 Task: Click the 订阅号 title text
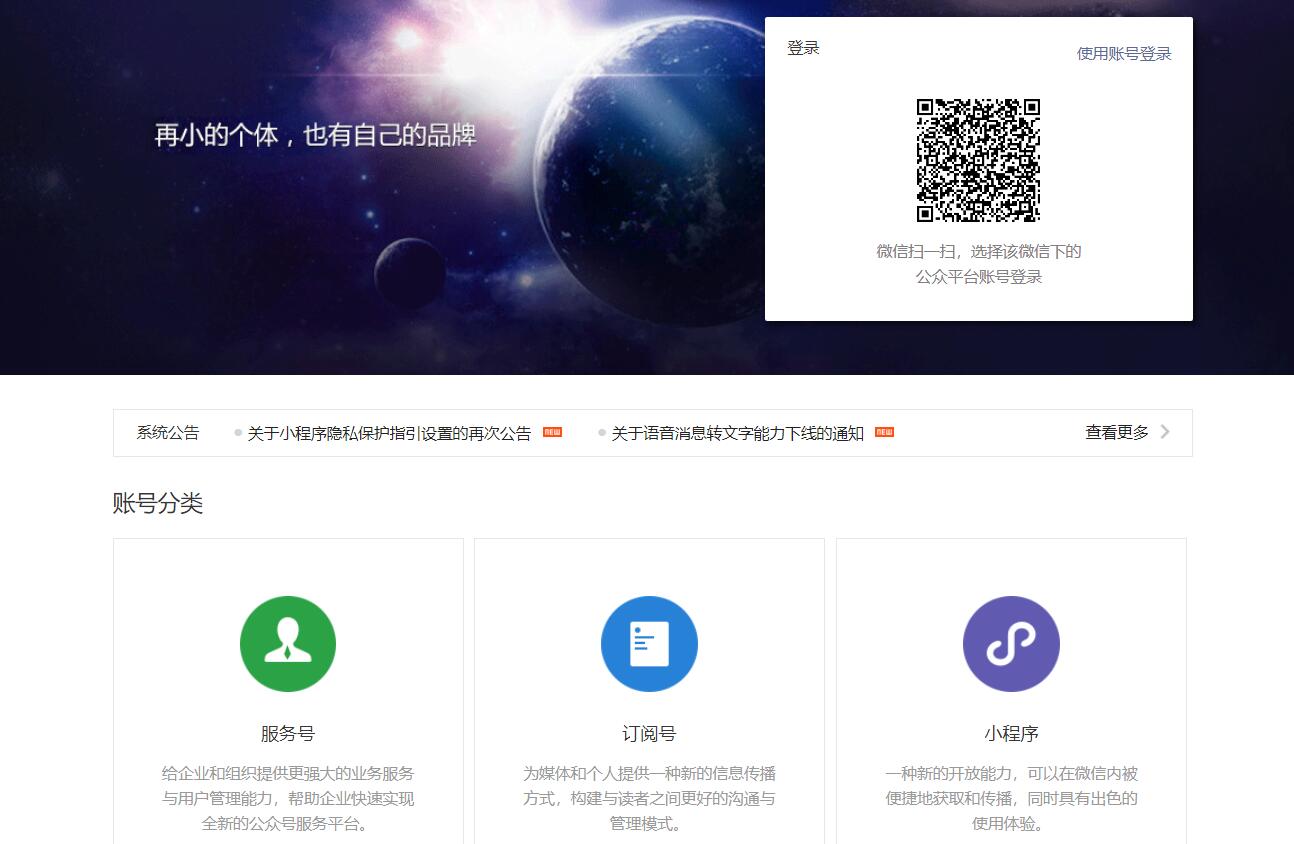tap(649, 734)
